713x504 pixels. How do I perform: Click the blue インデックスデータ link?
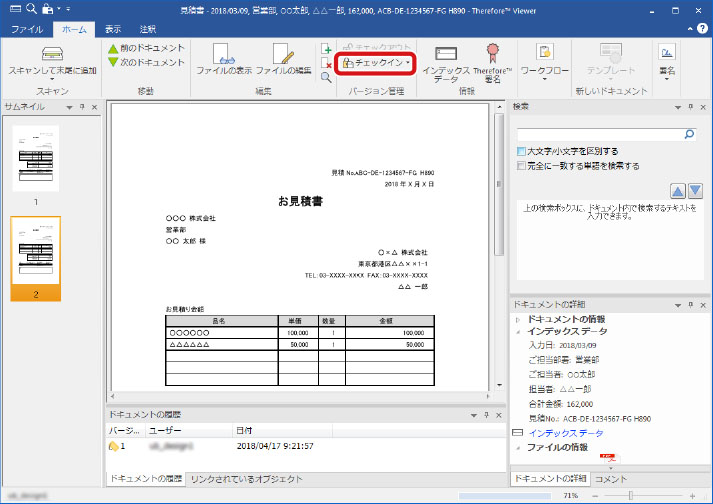565,433
